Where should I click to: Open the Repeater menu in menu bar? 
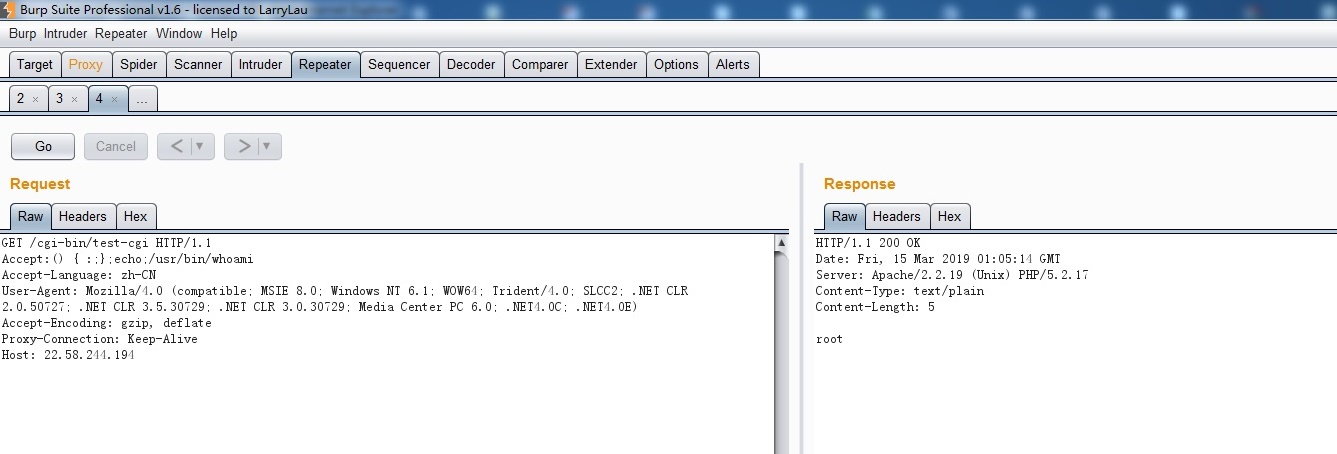point(121,33)
